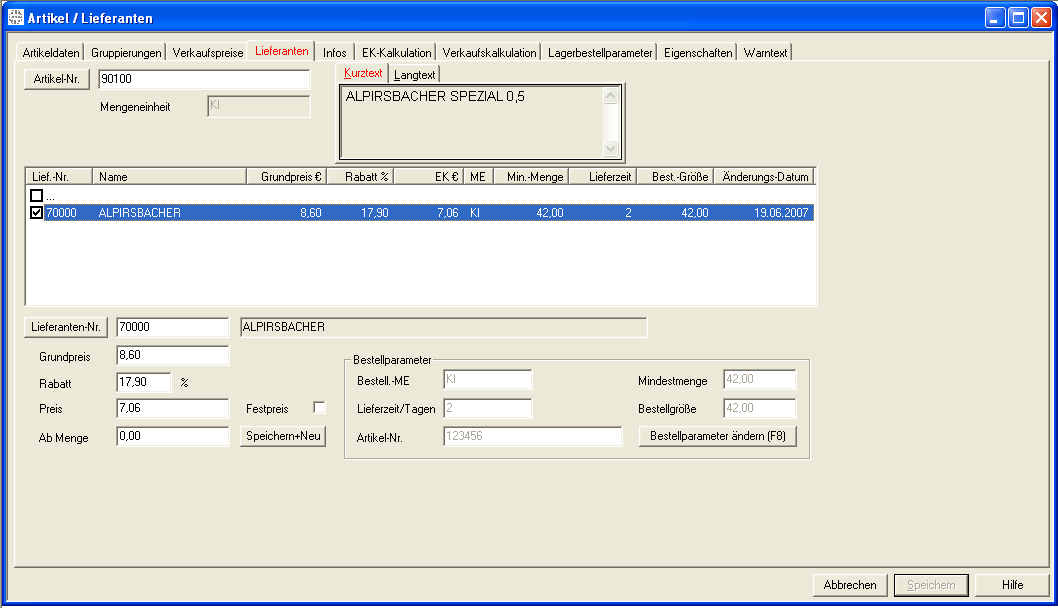The height and width of the screenshot is (608, 1058).
Task: Click the Kurztext scroll down arrow
Action: [x=612, y=148]
